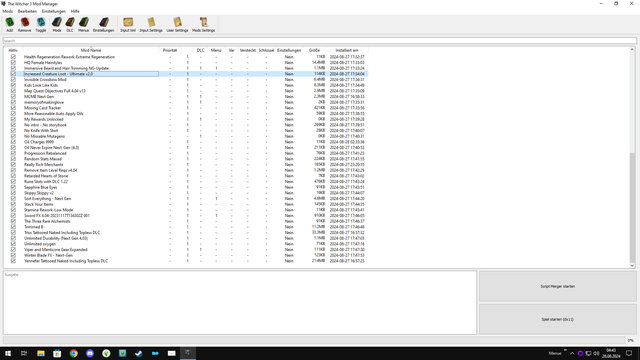The width and height of the screenshot is (640, 360).
Task: Open Steam from the taskbar
Action: [x=139, y=353]
